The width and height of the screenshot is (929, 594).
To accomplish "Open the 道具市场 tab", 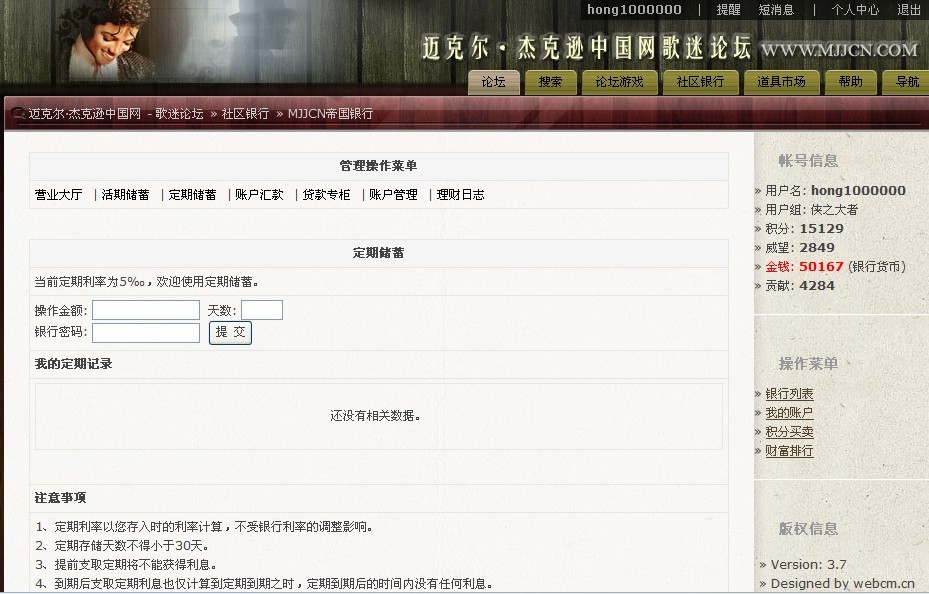I will [x=781, y=82].
